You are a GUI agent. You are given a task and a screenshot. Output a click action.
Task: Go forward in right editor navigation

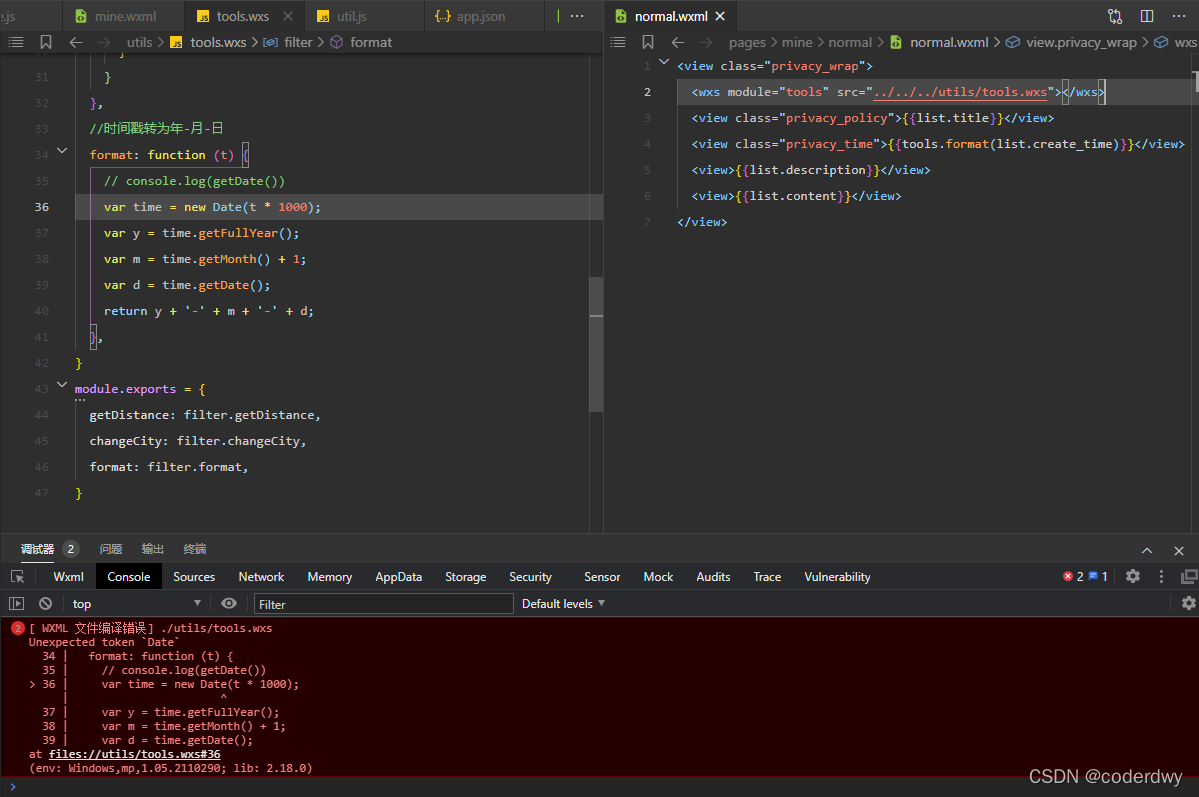click(706, 42)
